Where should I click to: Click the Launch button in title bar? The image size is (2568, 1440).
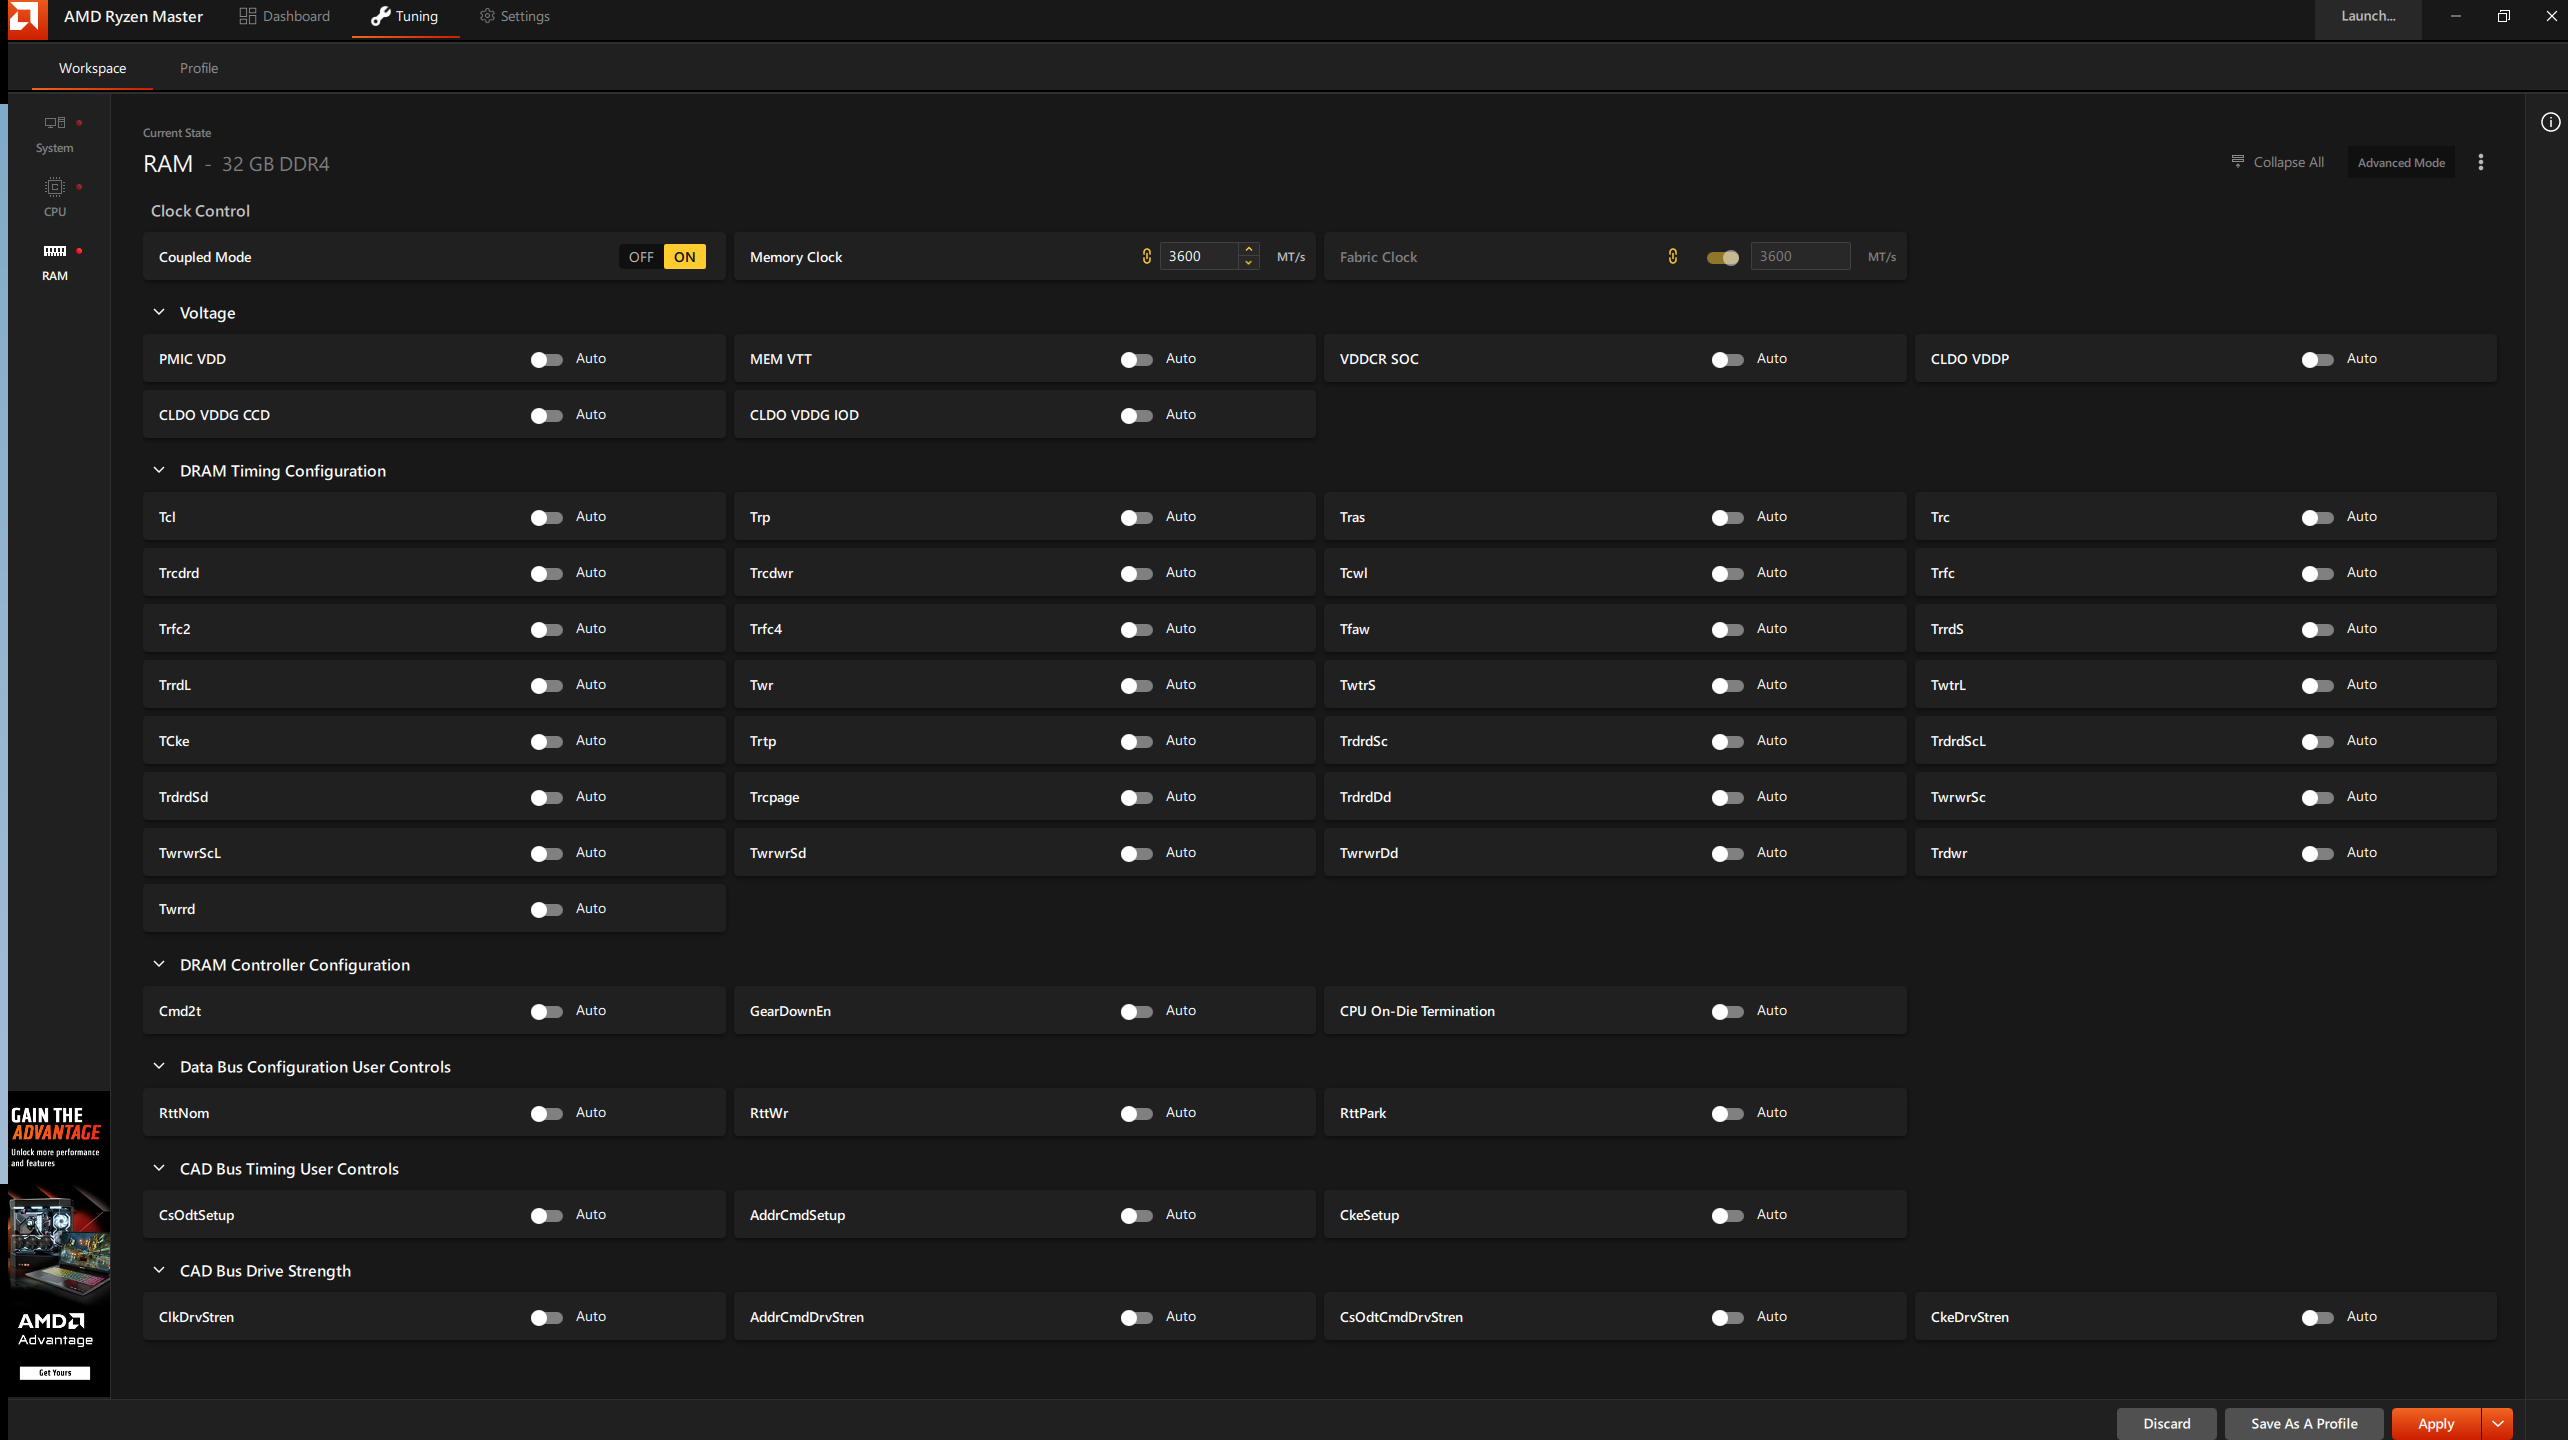tap(2367, 16)
